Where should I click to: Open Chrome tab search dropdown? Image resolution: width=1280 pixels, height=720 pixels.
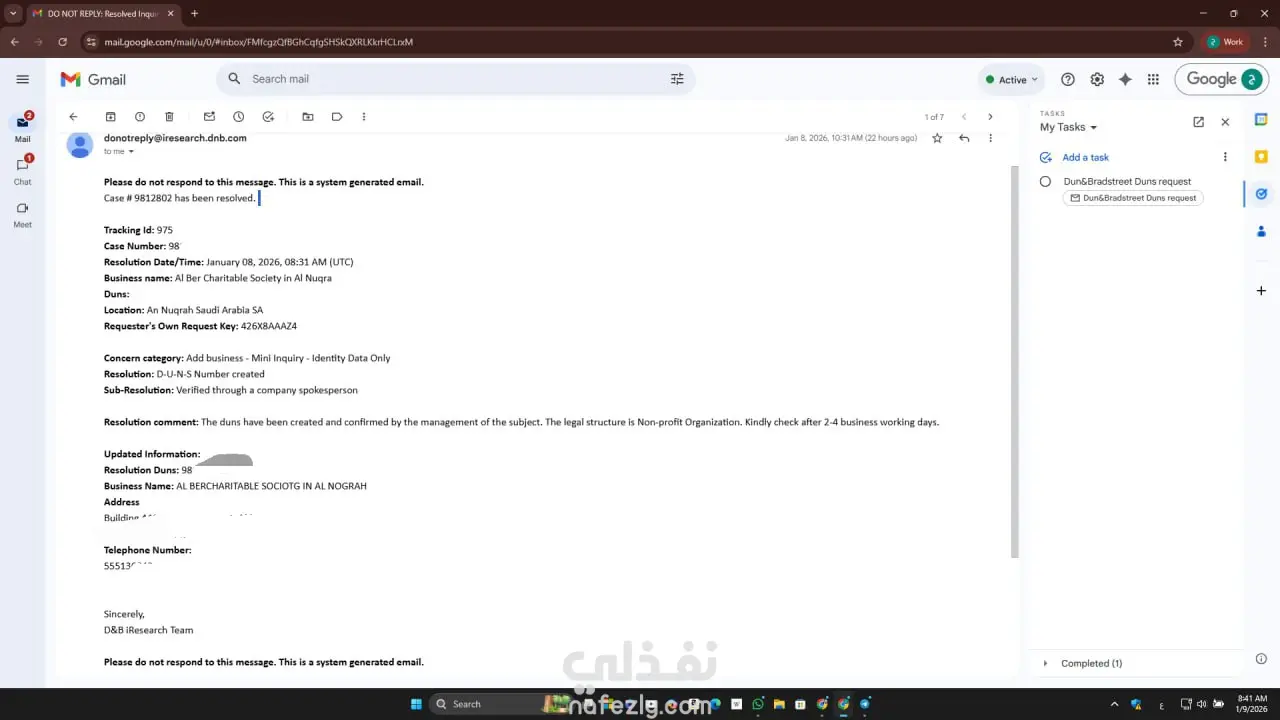[13, 14]
